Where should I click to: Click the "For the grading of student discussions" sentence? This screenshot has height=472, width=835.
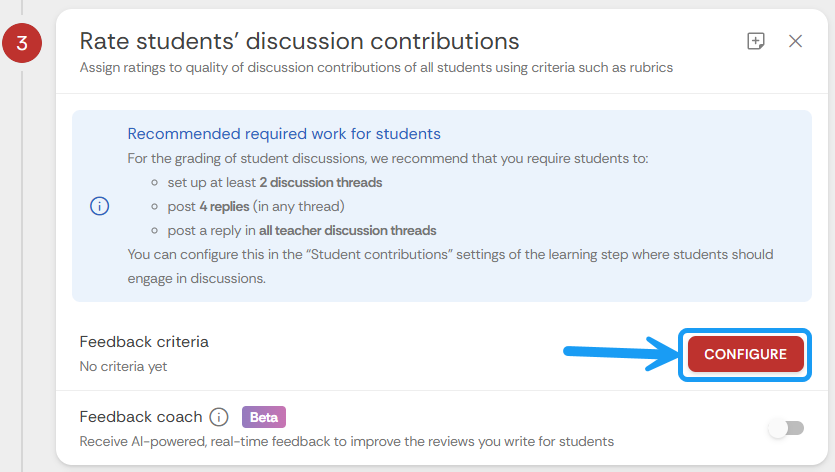click(x=388, y=158)
